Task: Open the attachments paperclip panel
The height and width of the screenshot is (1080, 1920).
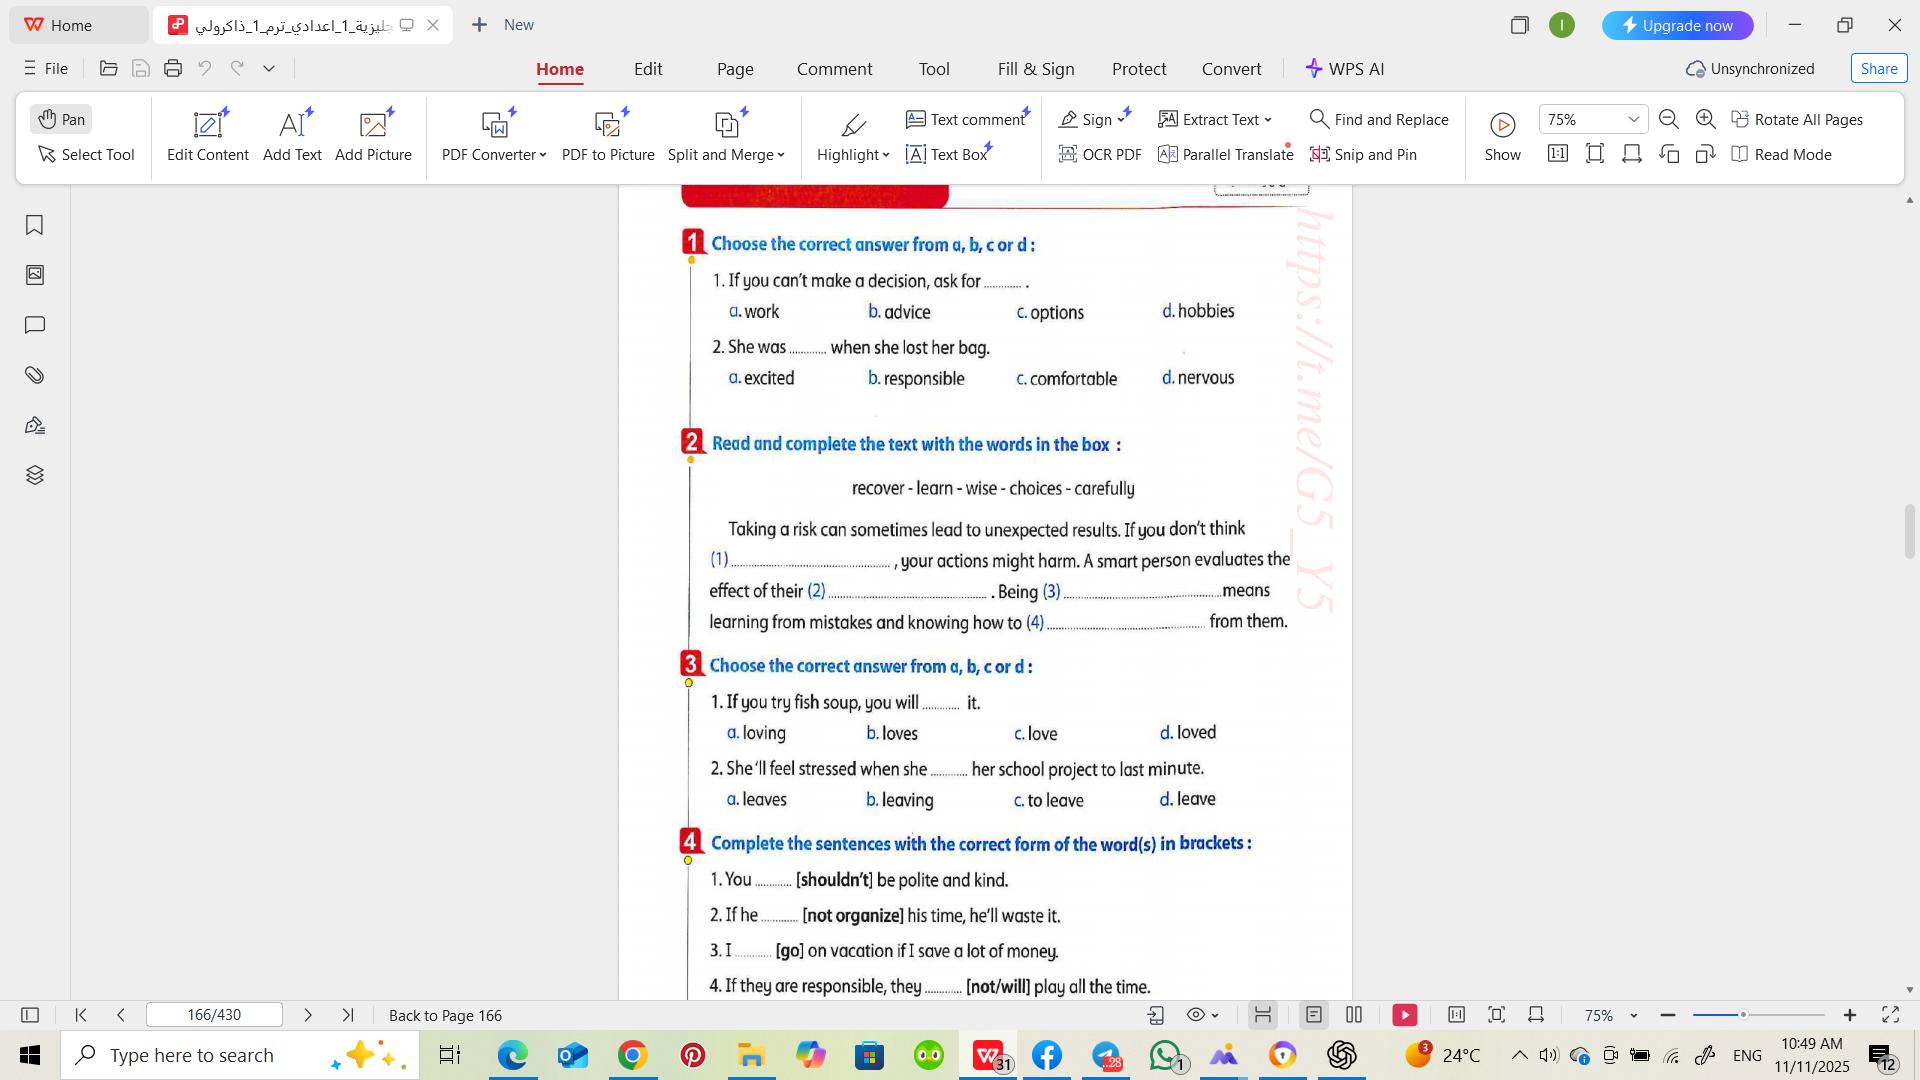Action: [x=34, y=375]
